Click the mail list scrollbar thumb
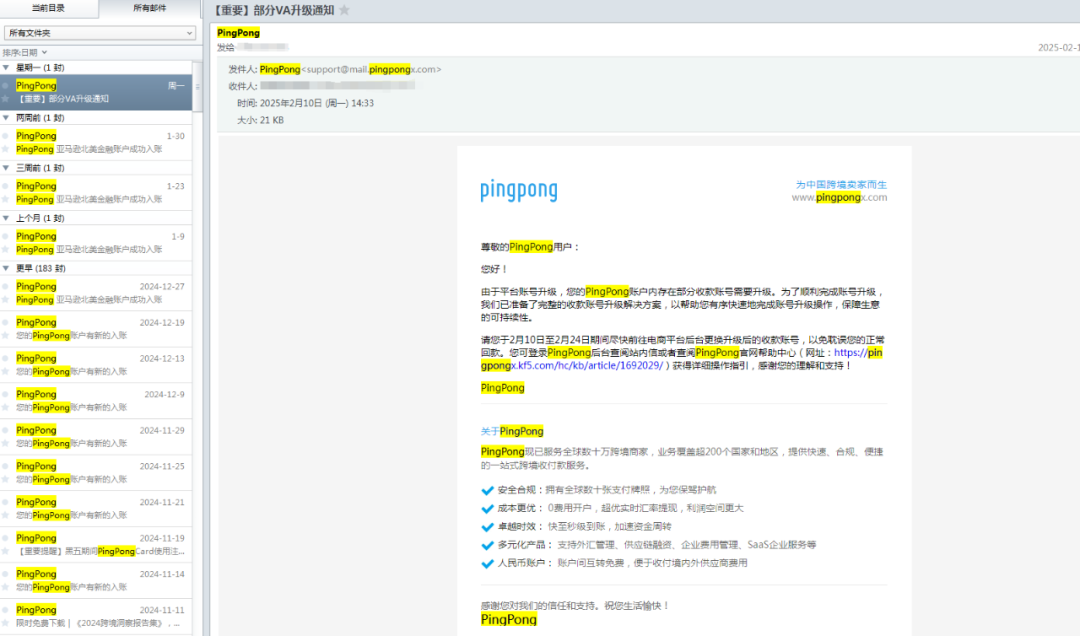The height and width of the screenshot is (636, 1080). 198,87
